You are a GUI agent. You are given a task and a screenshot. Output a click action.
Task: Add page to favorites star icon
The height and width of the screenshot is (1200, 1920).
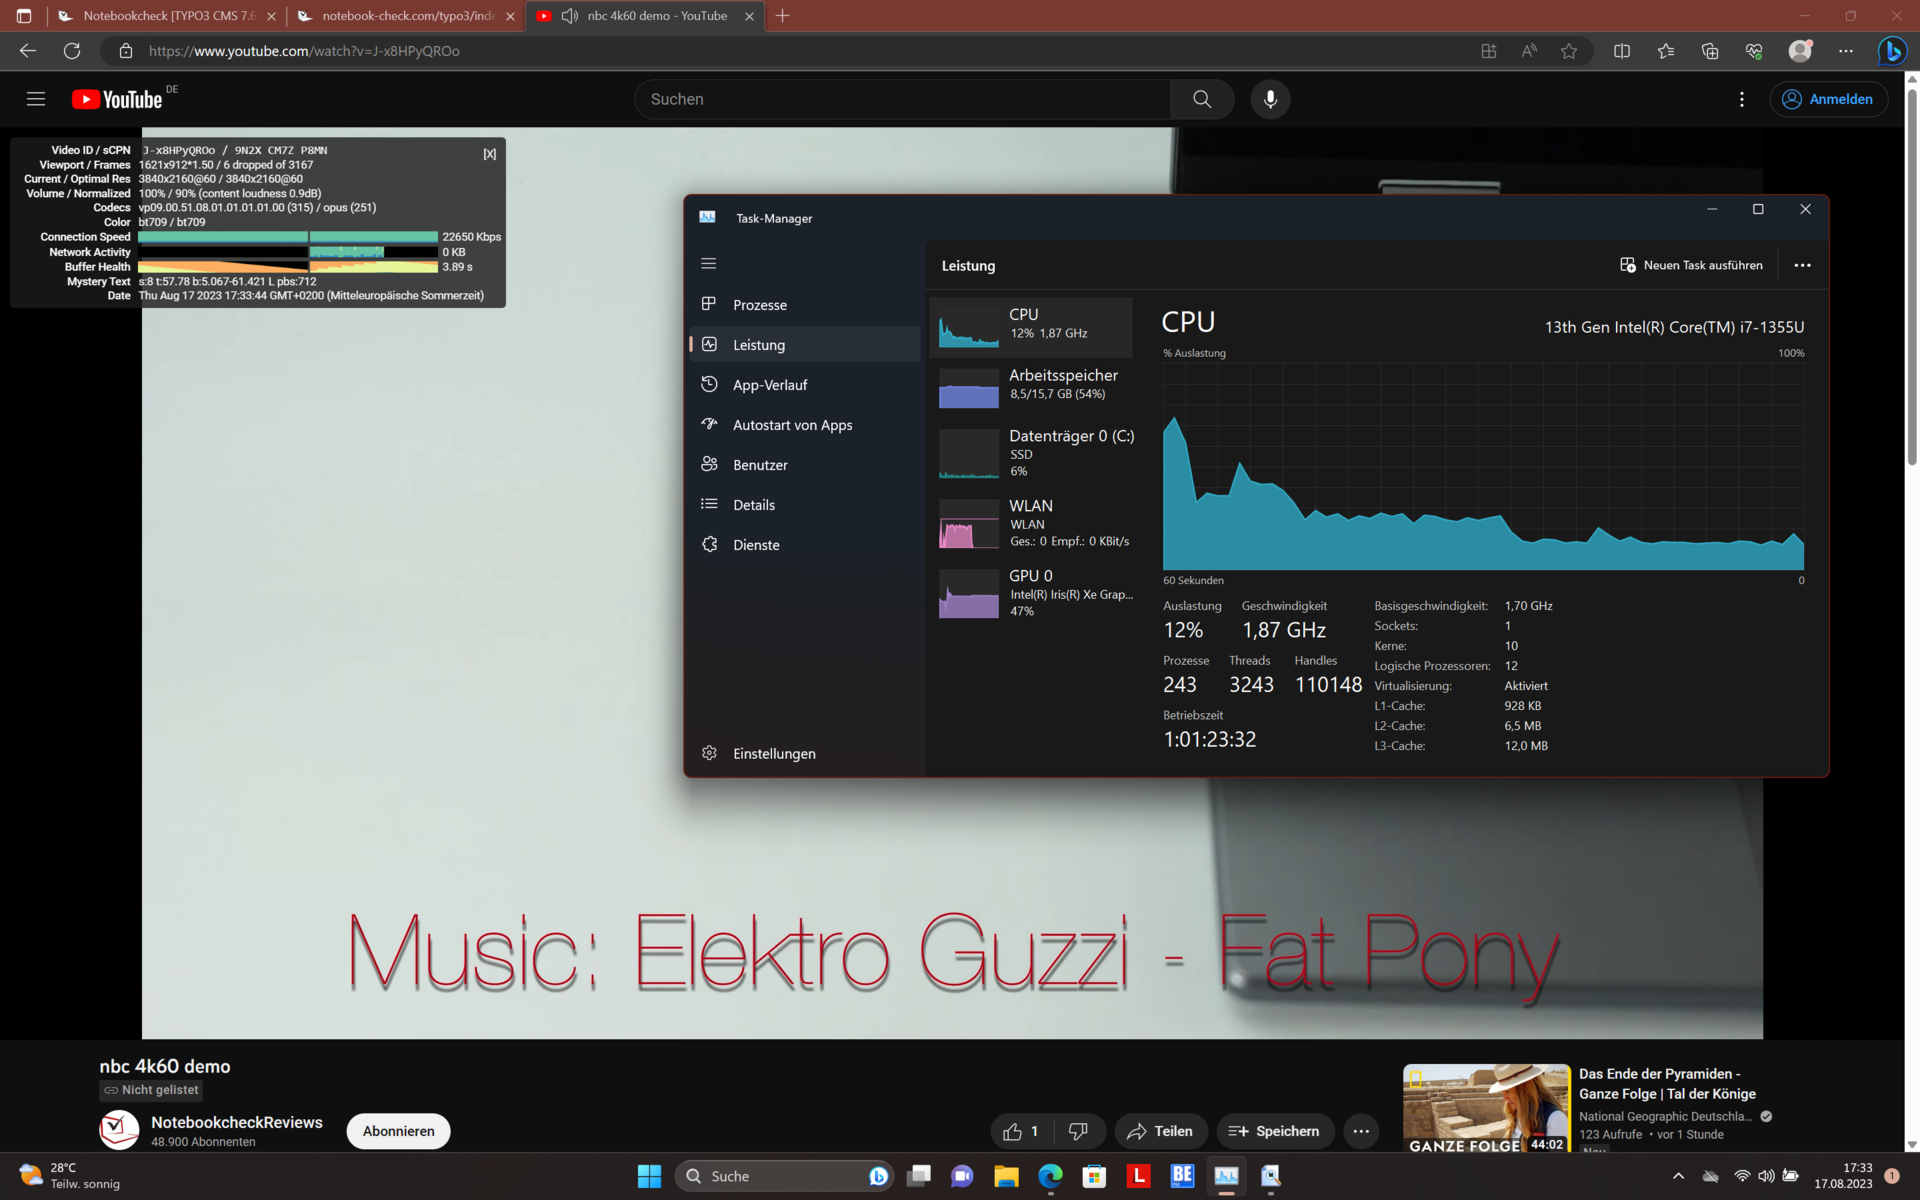1569,51
